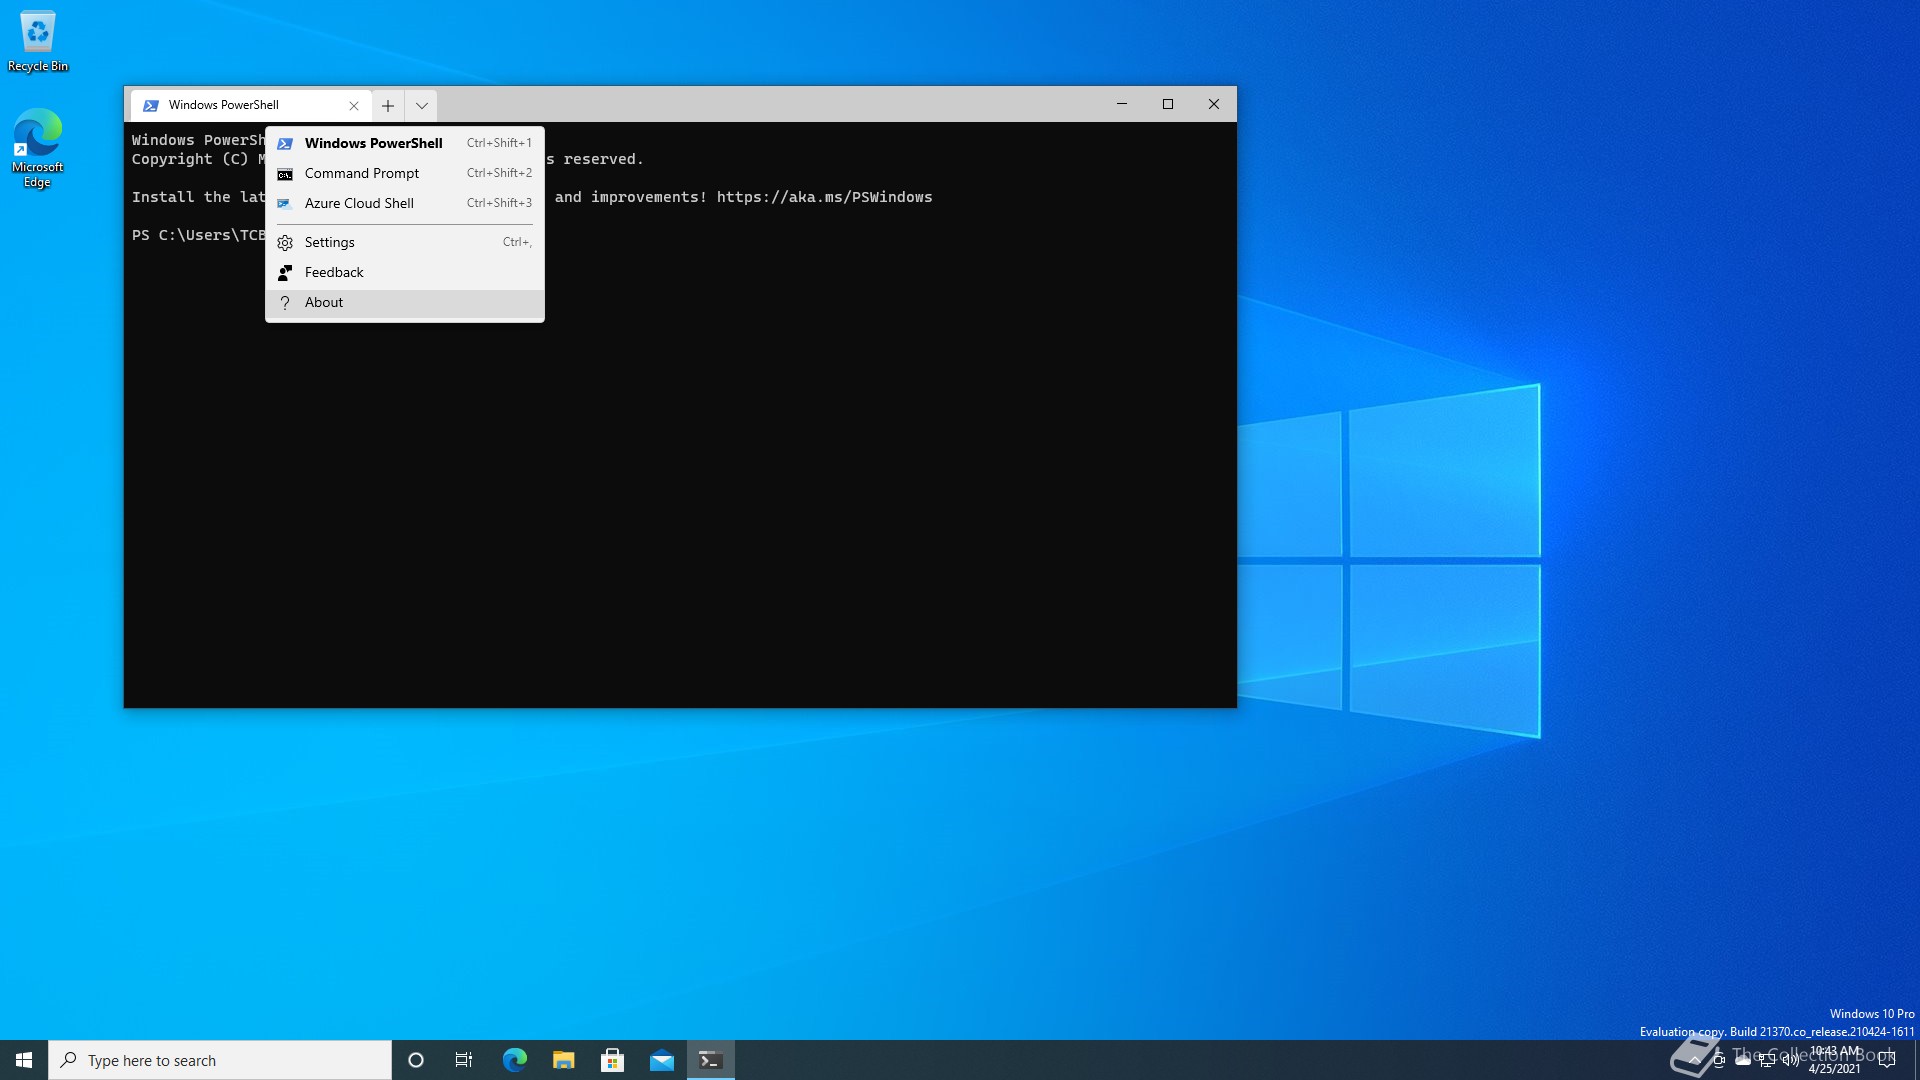1920x1080 pixels.
Task: Open the About menu entry
Action: coord(405,302)
